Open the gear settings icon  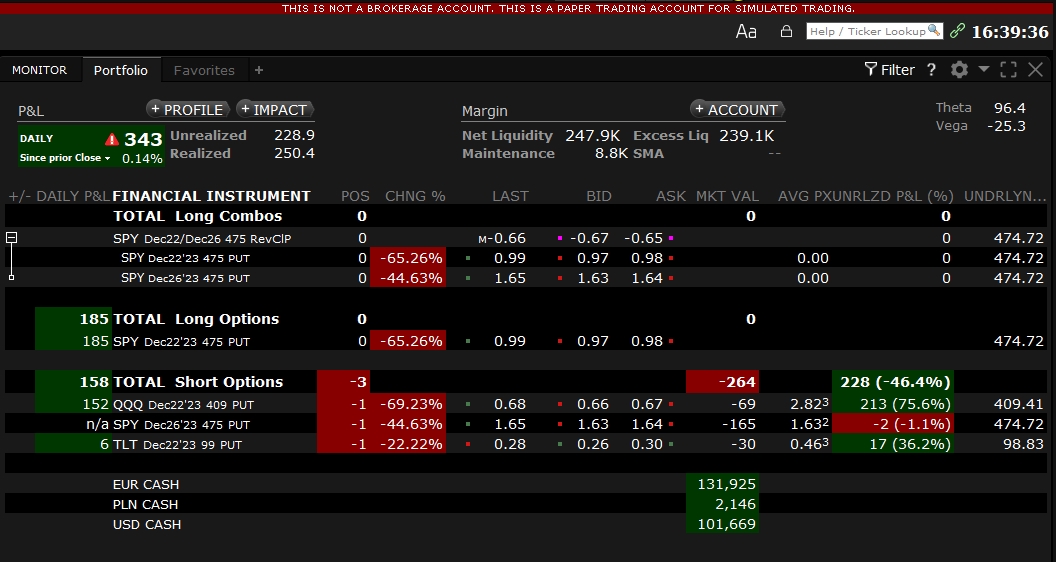point(959,69)
